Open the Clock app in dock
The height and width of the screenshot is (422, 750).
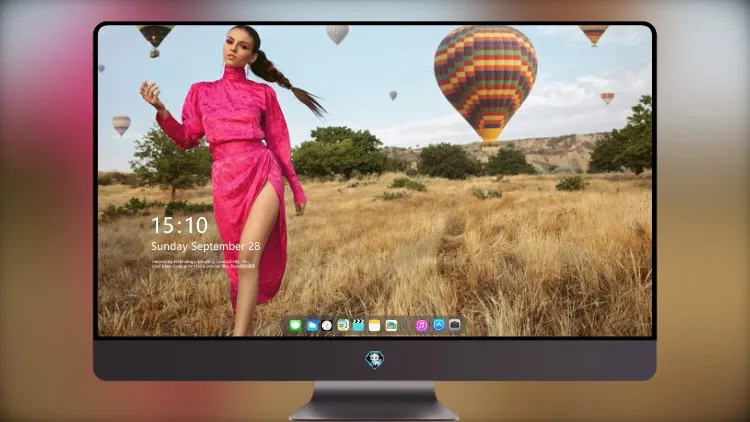tap(327, 325)
